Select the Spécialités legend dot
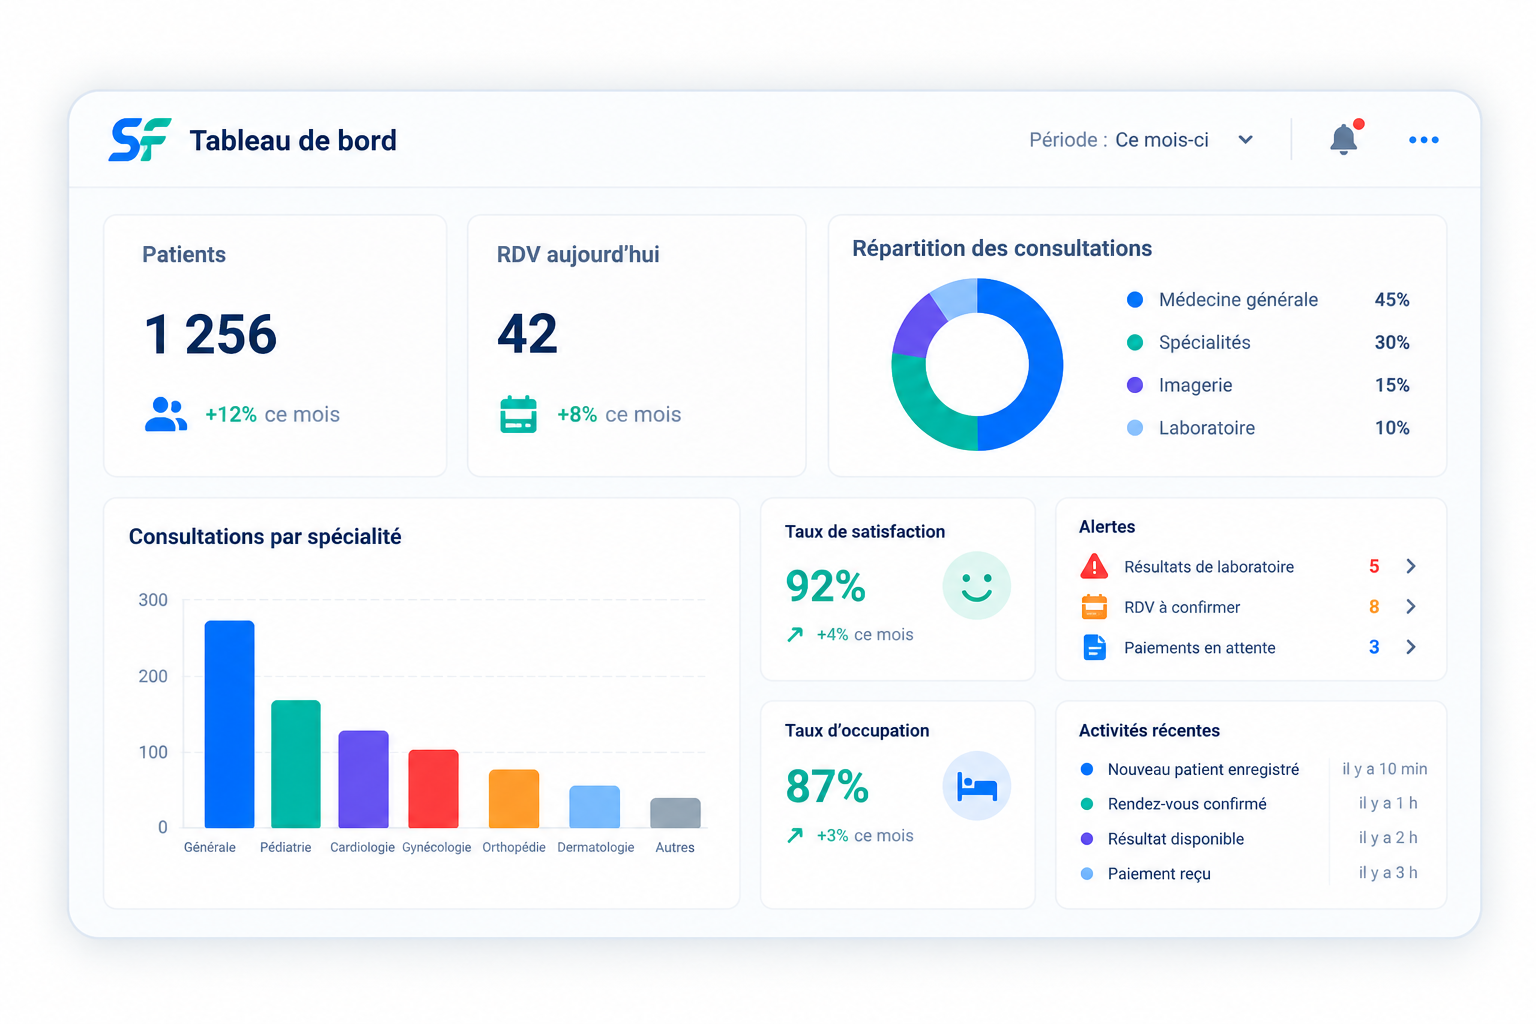Image resolution: width=1536 pixels, height=1024 pixels. (1135, 342)
